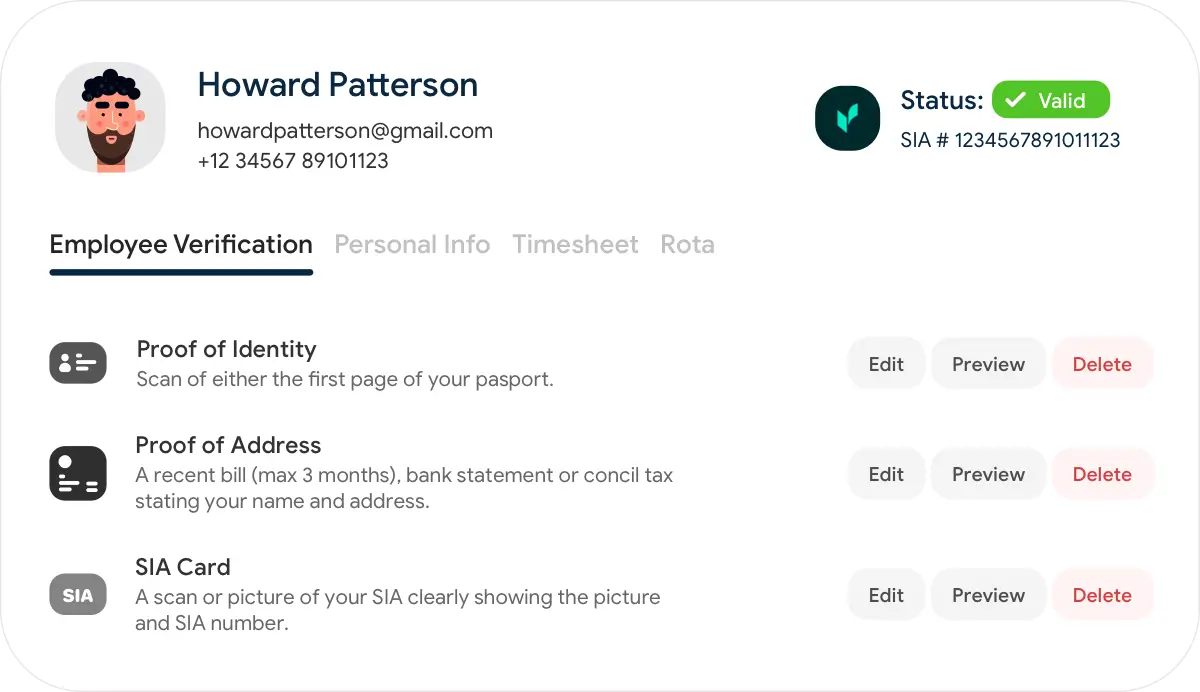Preview the SIA Card scan

tap(988, 595)
